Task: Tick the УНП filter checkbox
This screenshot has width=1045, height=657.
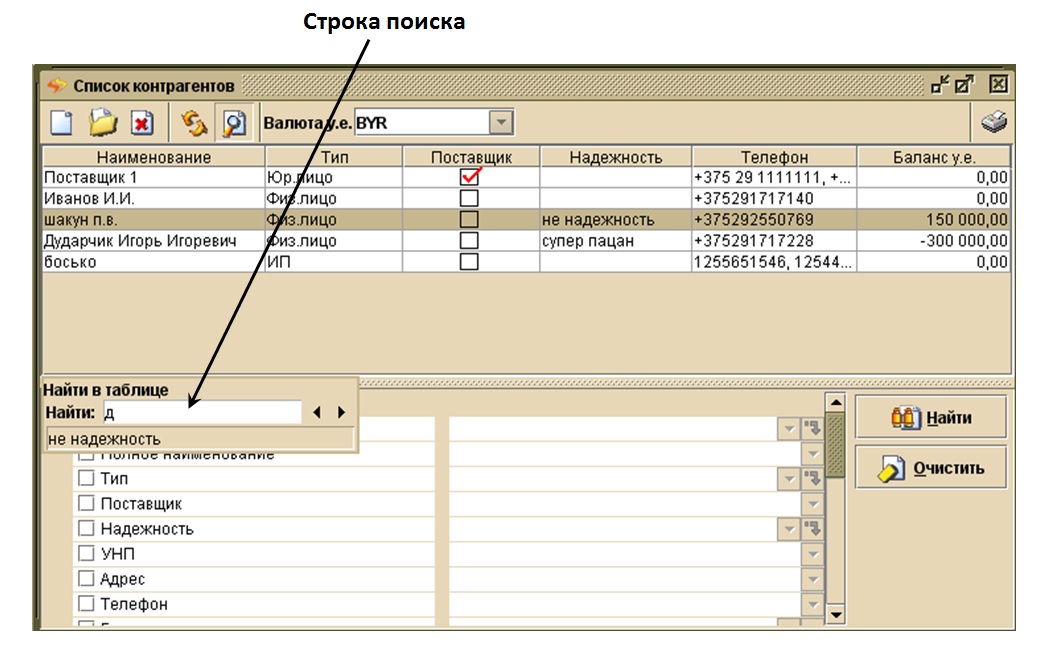Action: point(86,553)
